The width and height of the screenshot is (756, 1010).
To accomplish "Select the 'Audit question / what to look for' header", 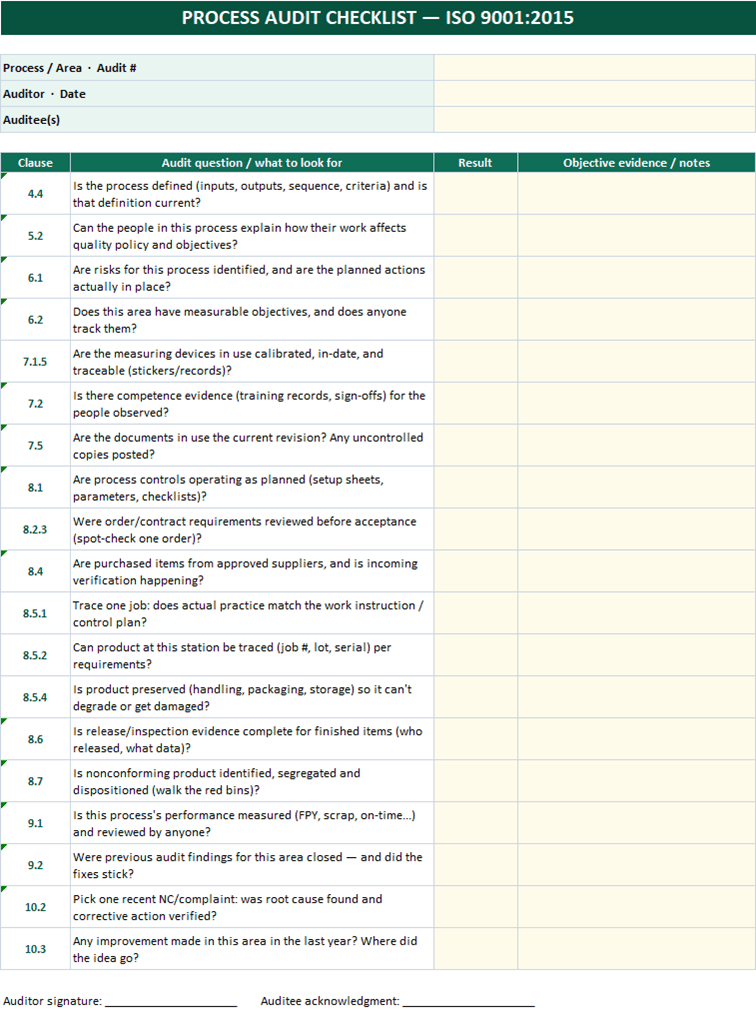I will pos(252,162).
